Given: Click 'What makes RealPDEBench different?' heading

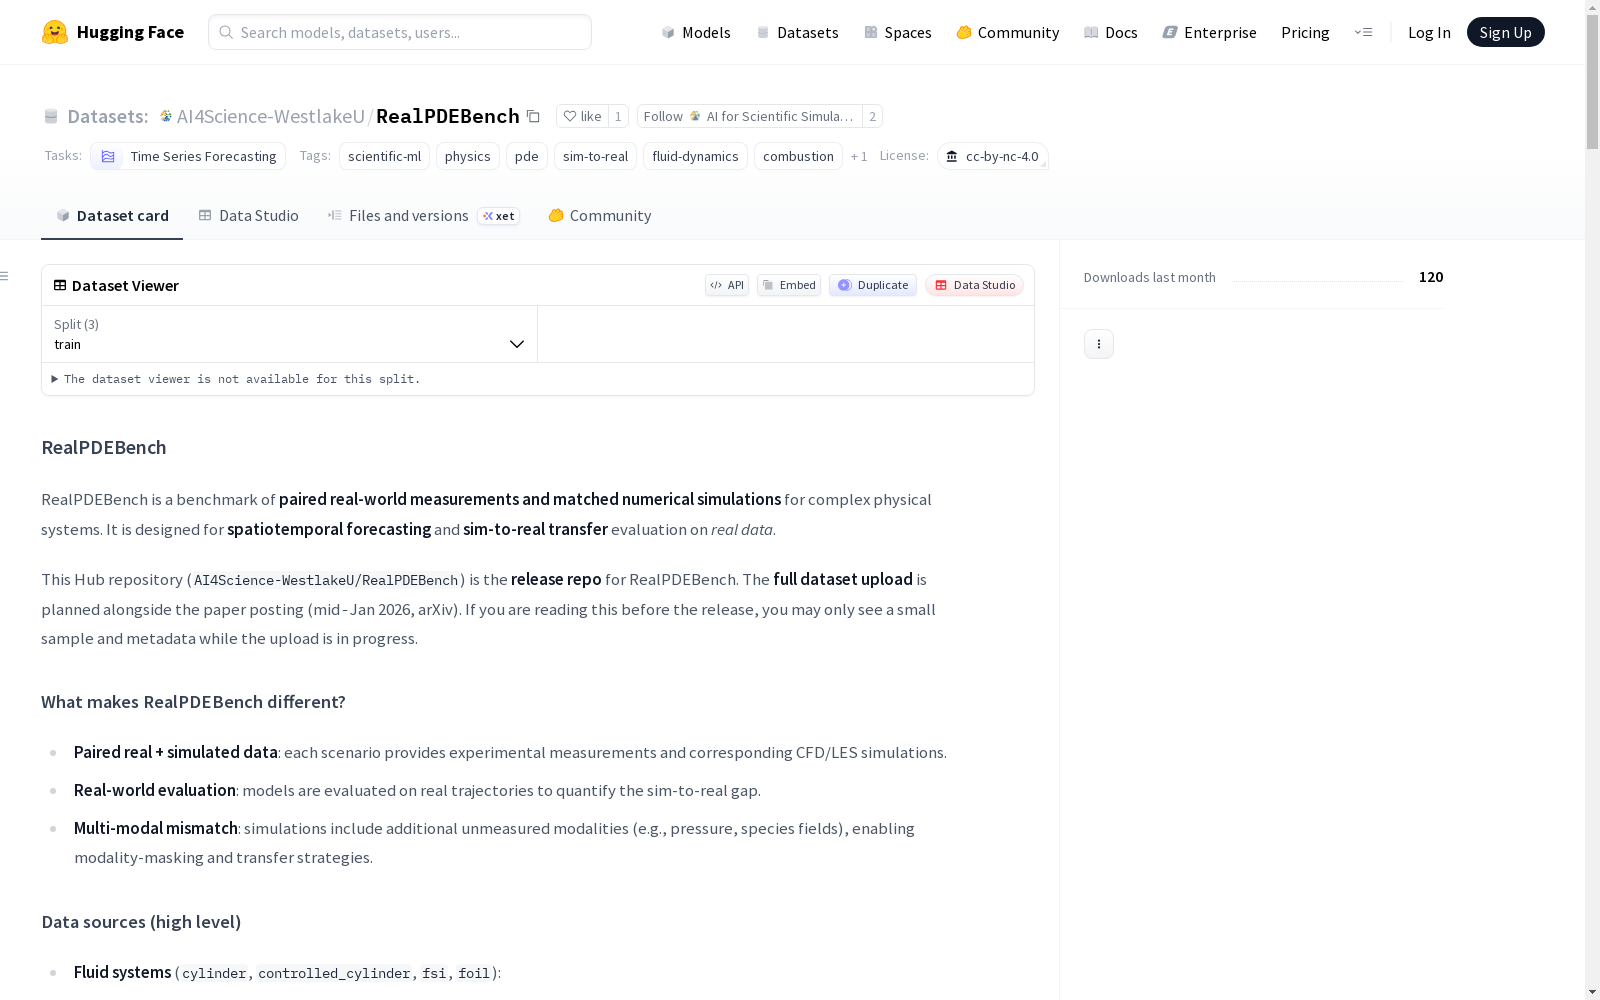Looking at the screenshot, I should pyautogui.click(x=193, y=702).
